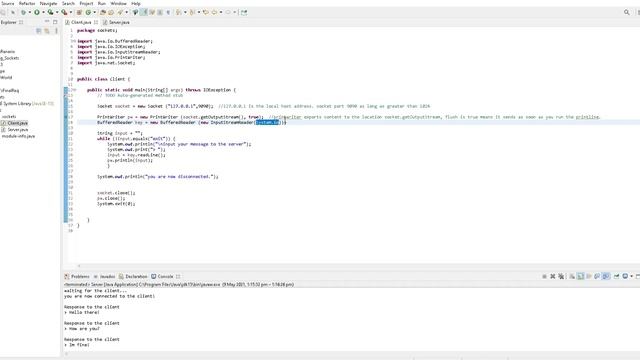Image resolution: width=640 pixels, height=360 pixels.
Task: Open the Run dropdown arrow
Action: pyautogui.click(x=43, y=12)
